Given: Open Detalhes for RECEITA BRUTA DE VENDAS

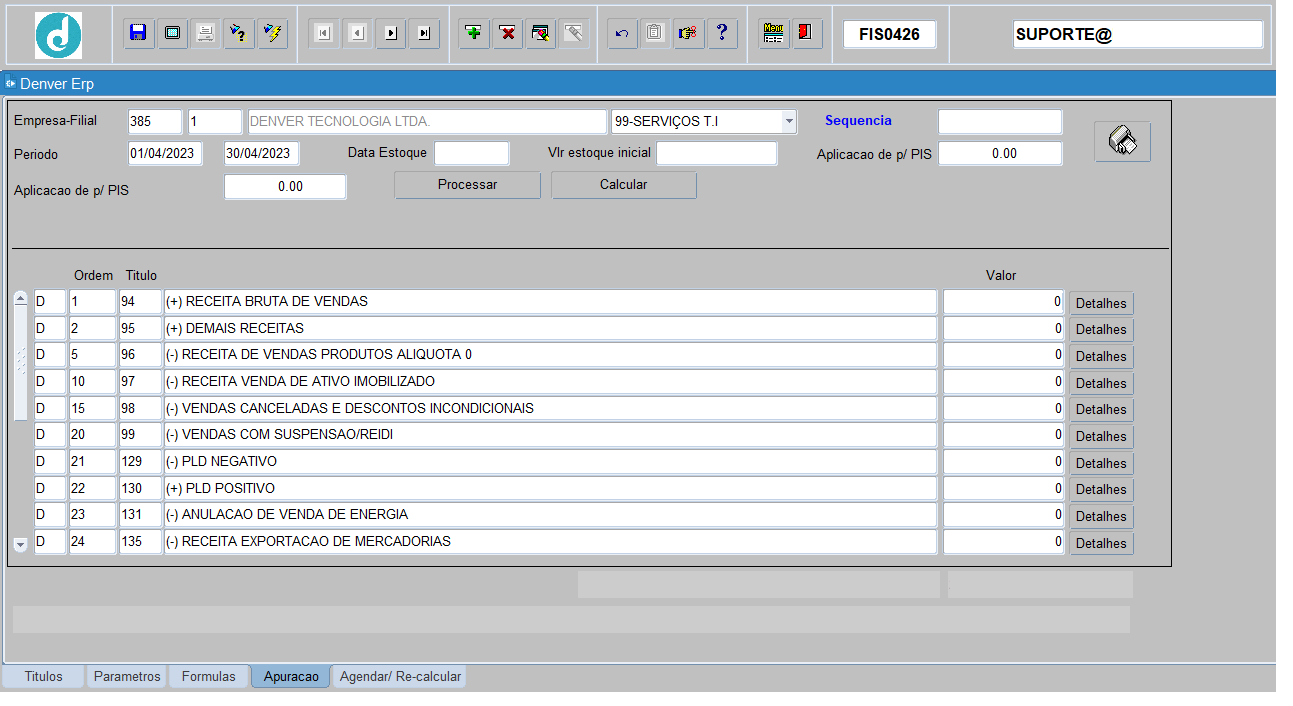Looking at the screenshot, I should click(1101, 303).
